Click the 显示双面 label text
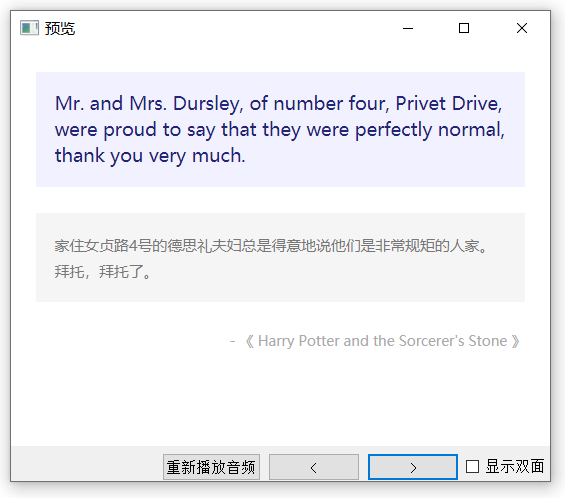565x498 pixels. (515, 466)
